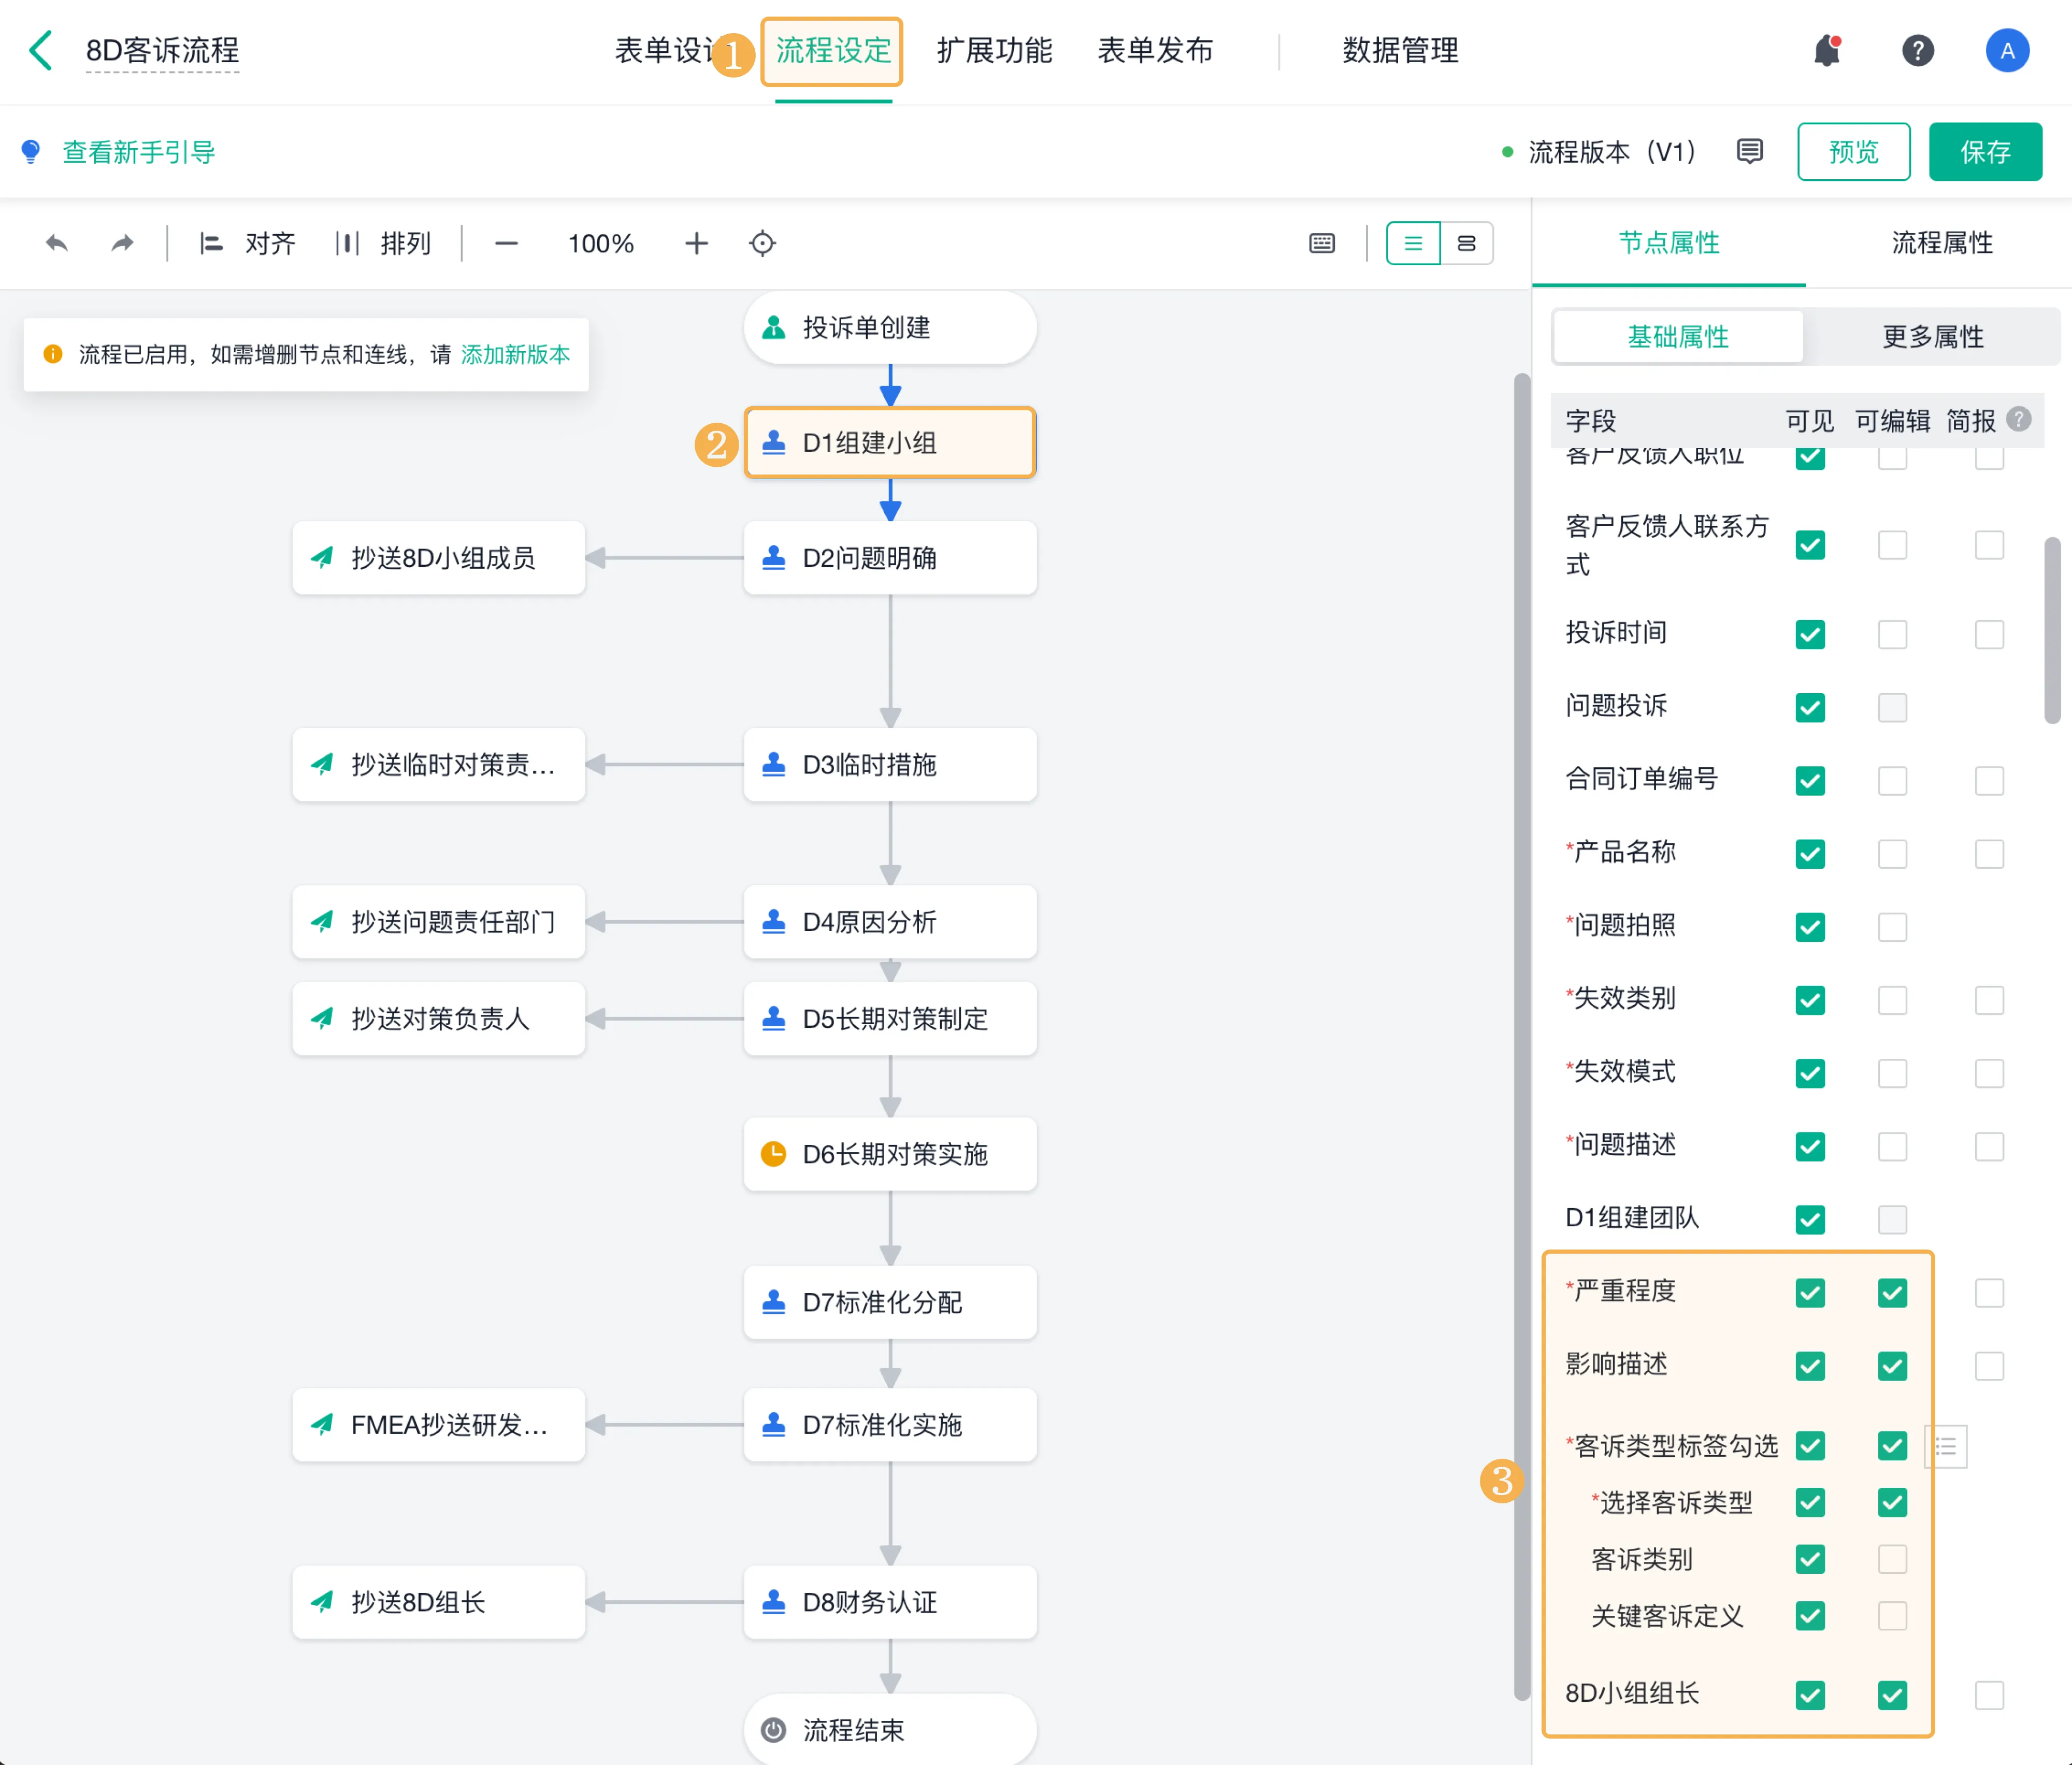Open the notification bell icon
The height and width of the screenshot is (1765, 2072).
(x=1827, y=50)
